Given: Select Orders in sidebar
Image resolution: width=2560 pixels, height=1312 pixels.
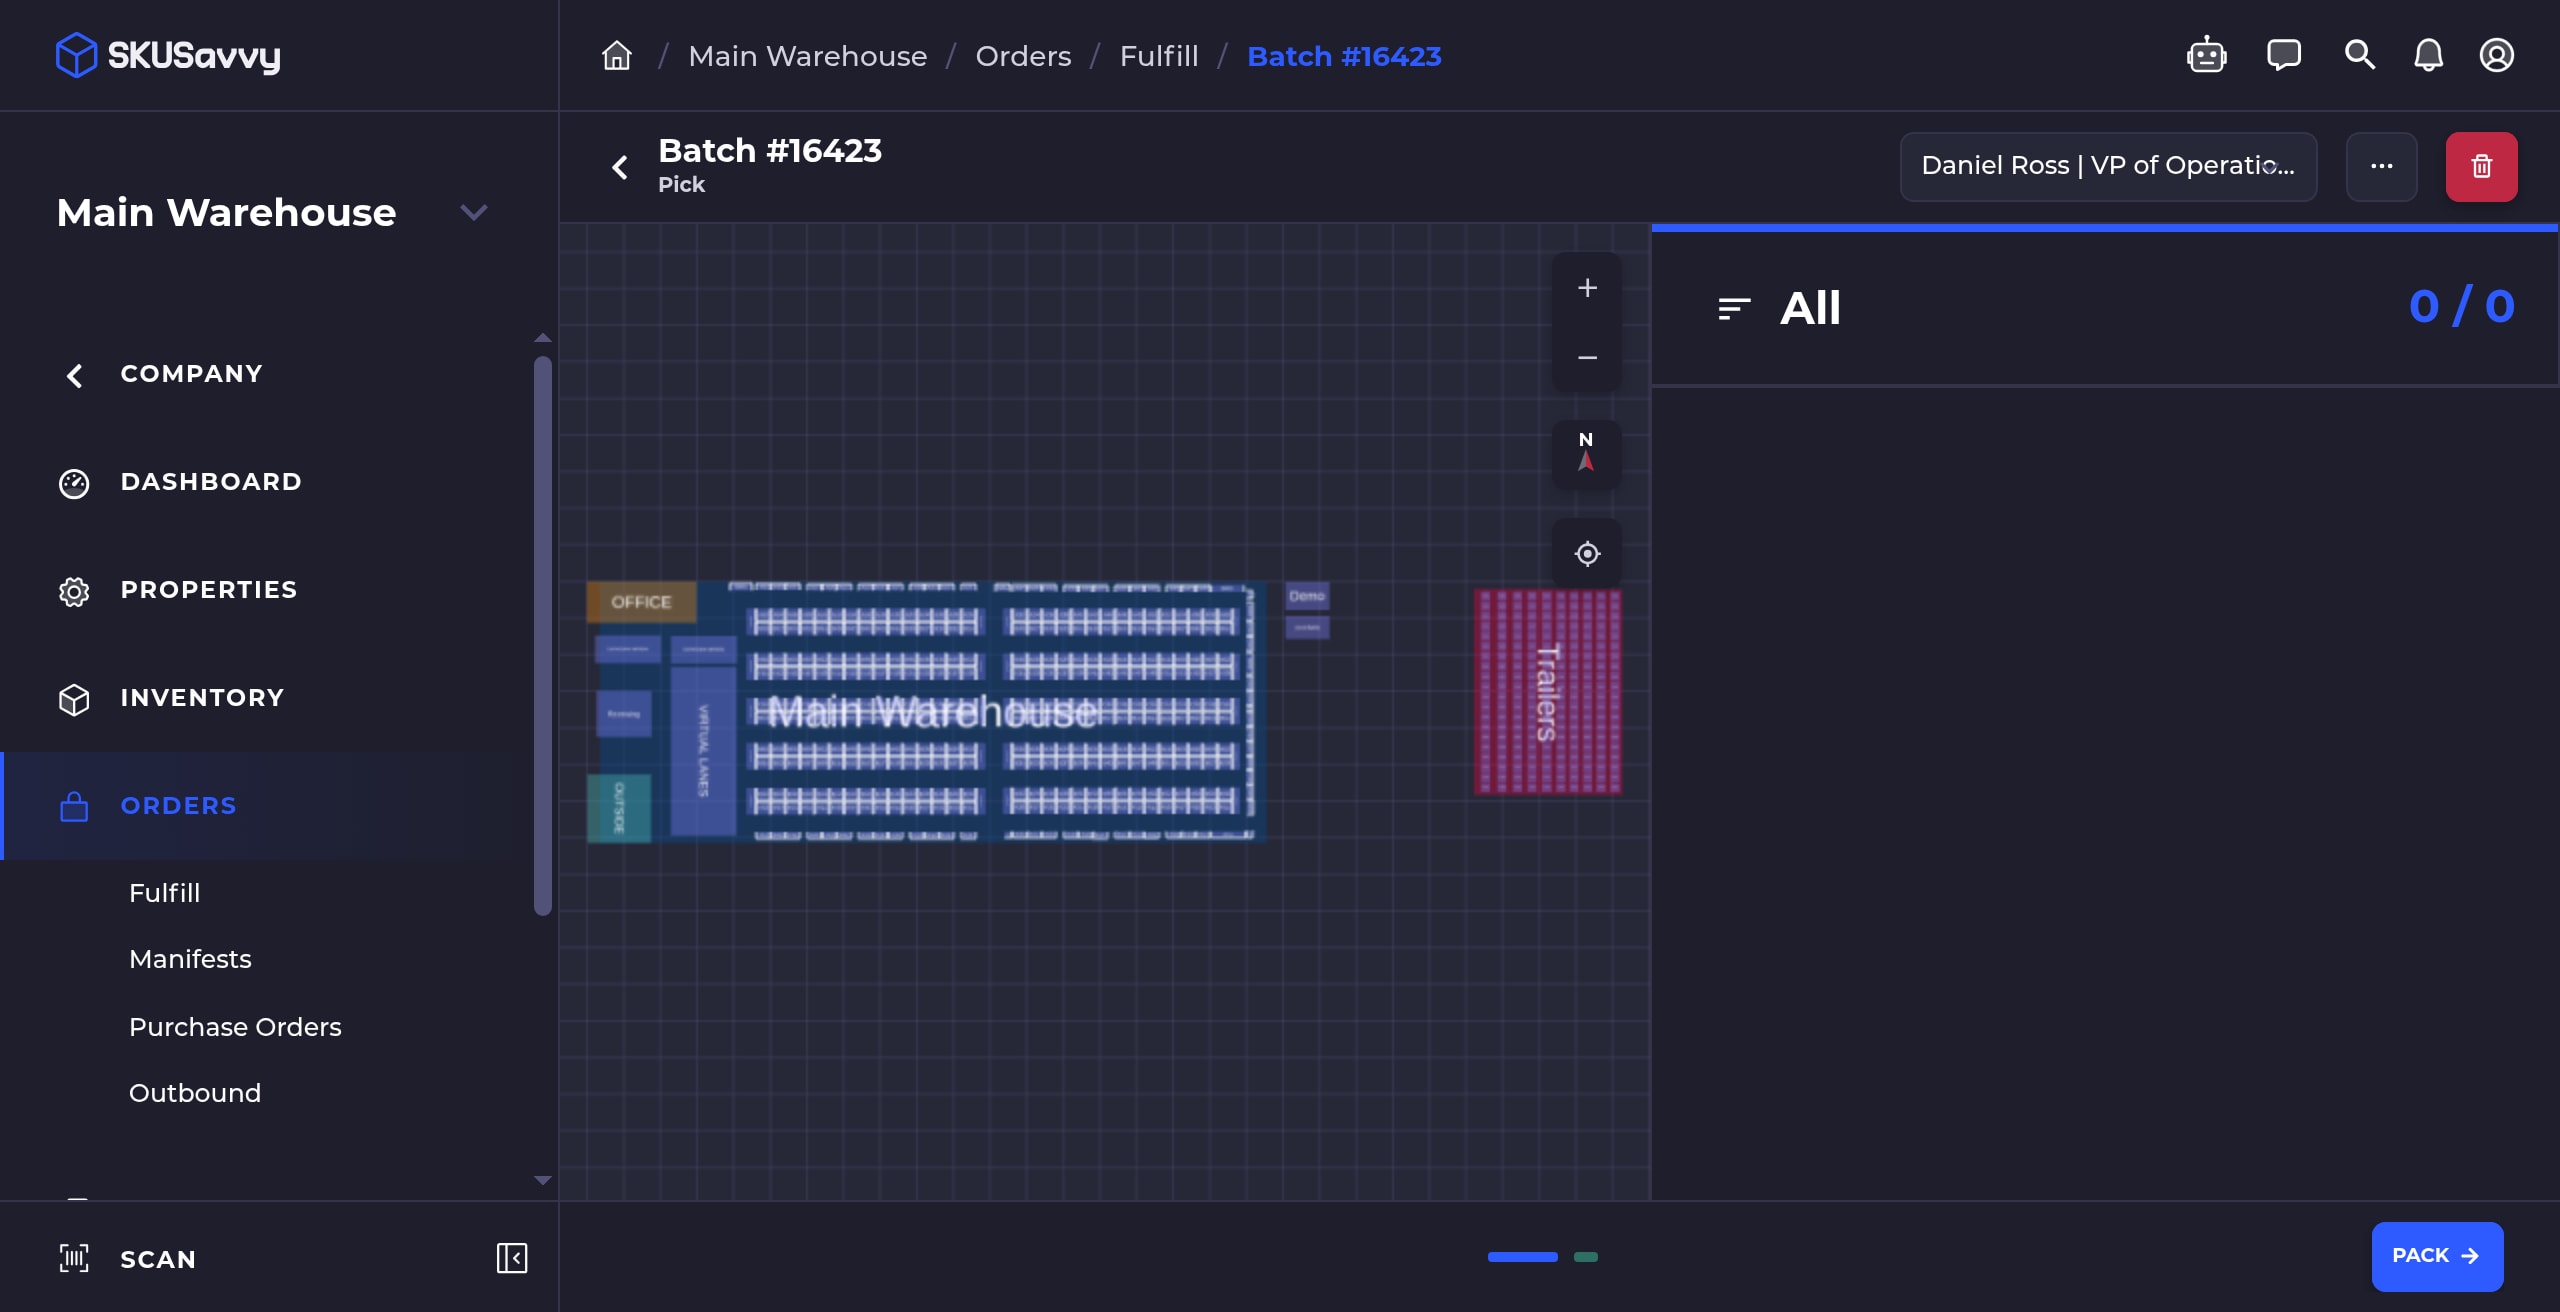Looking at the screenshot, I should click(x=178, y=806).
